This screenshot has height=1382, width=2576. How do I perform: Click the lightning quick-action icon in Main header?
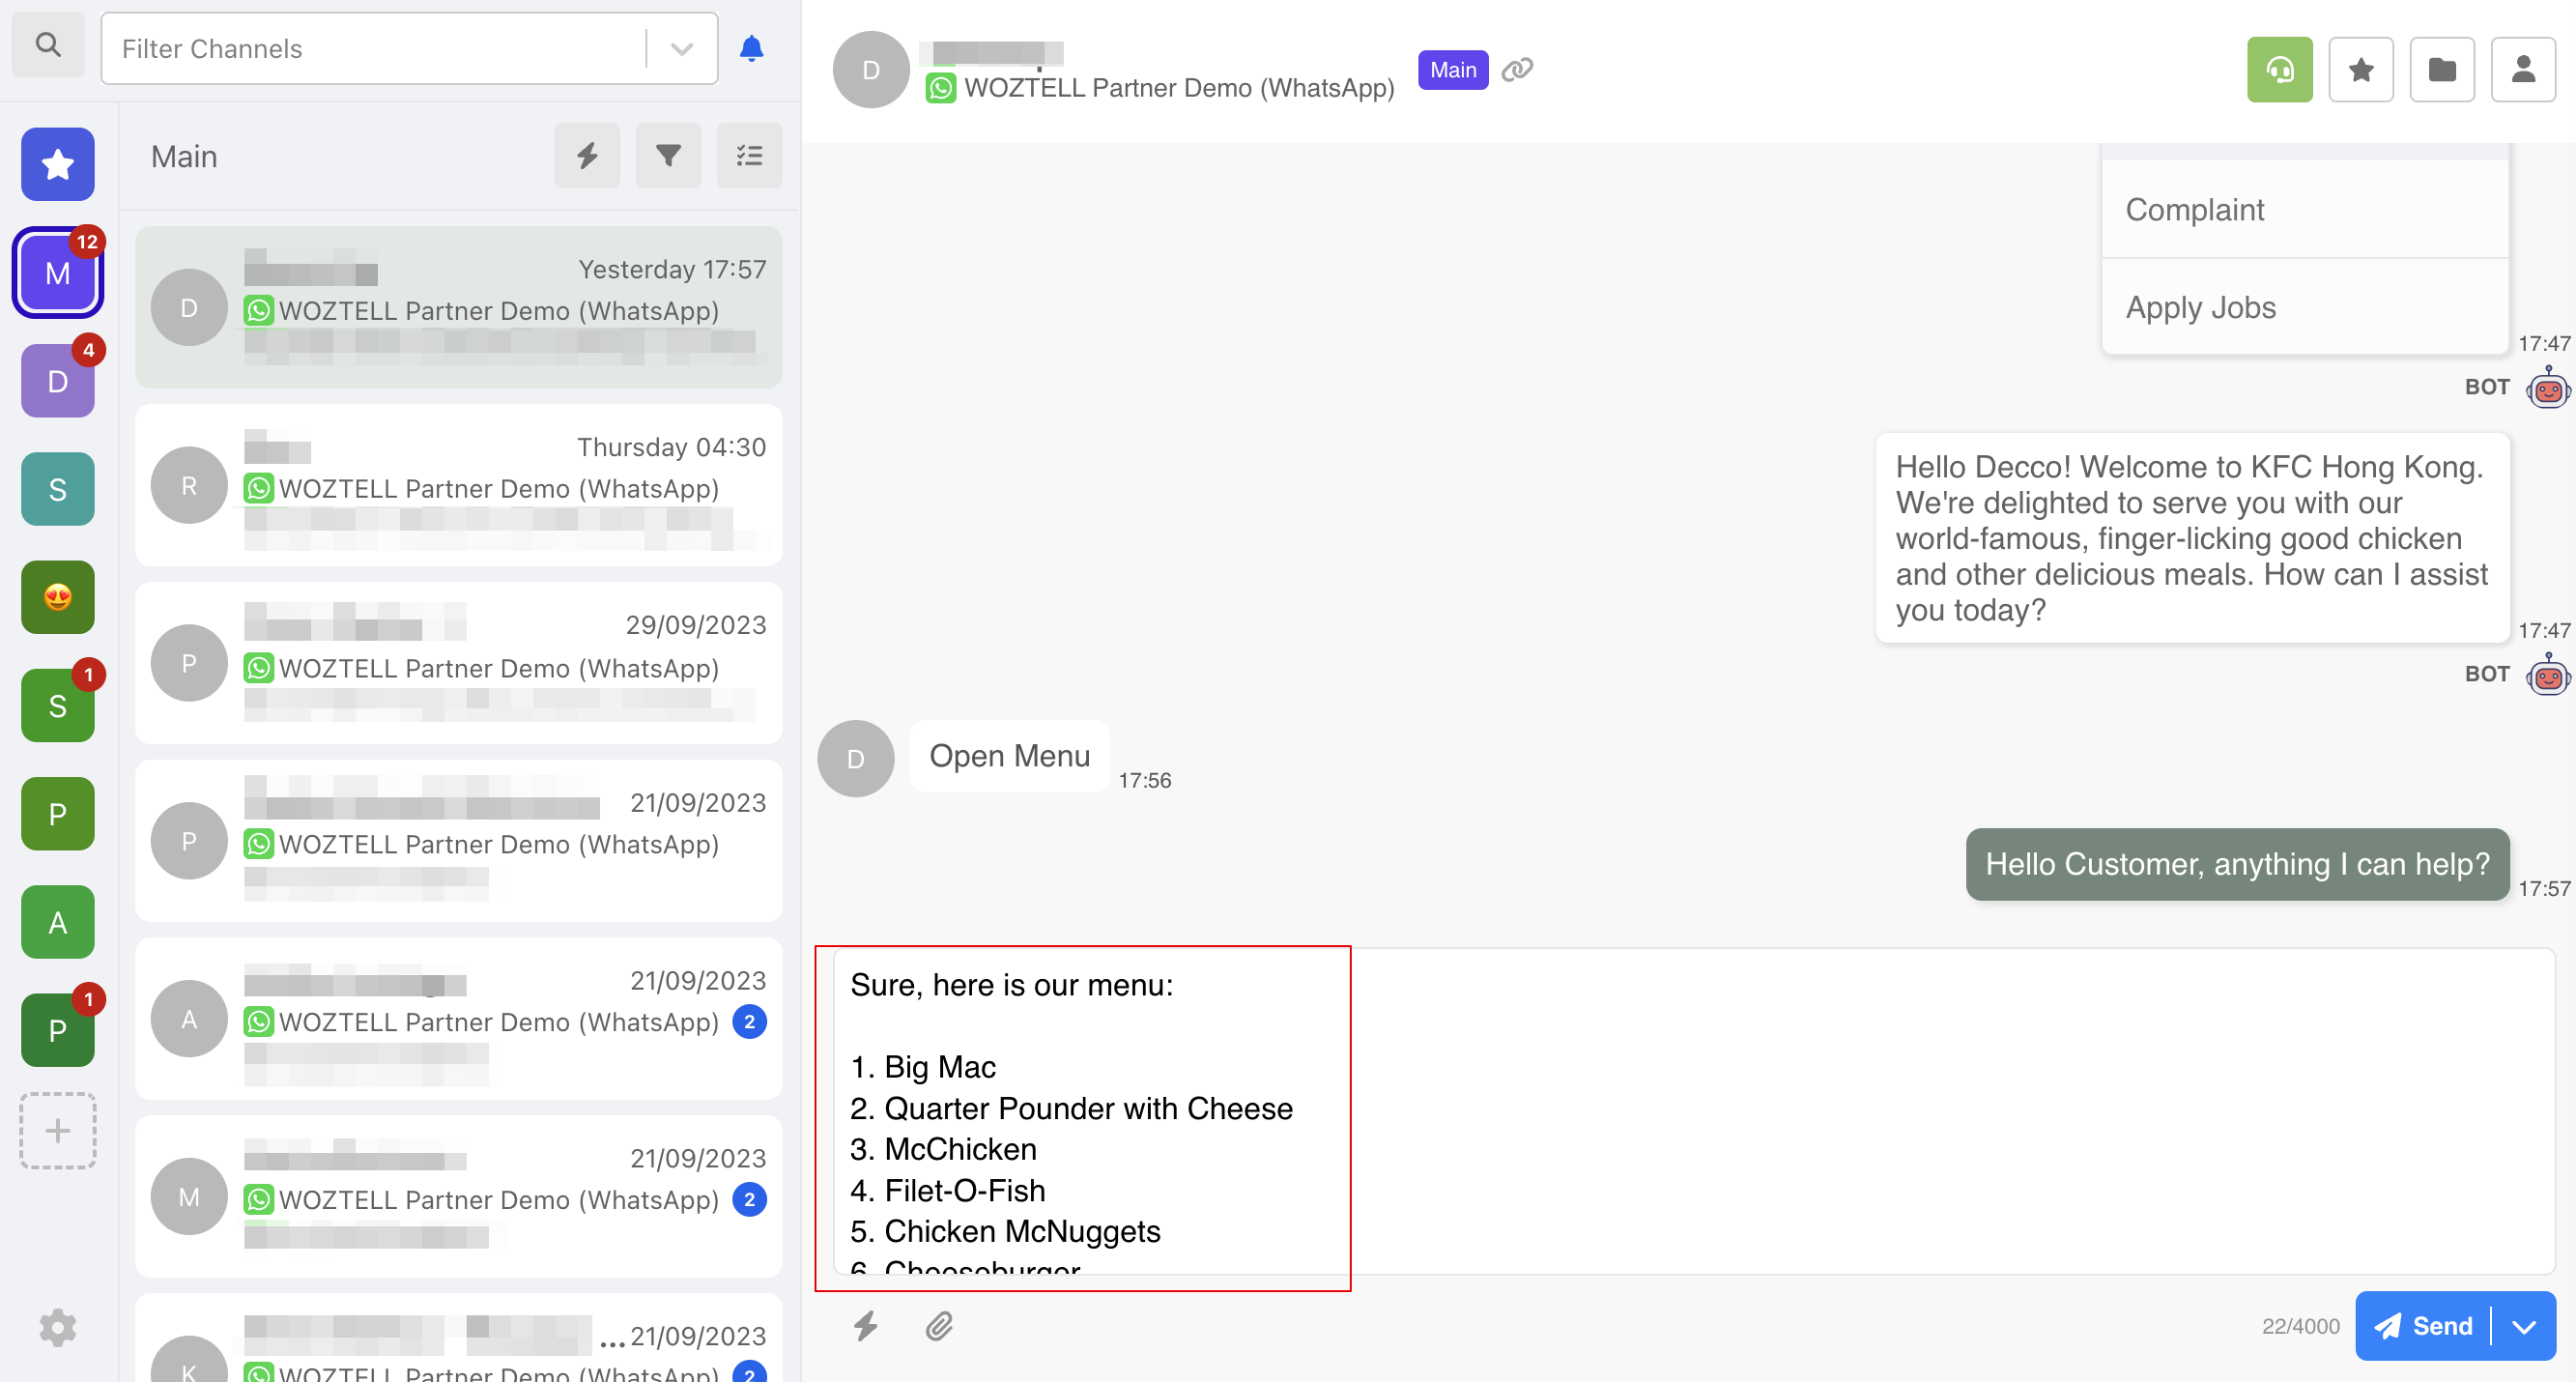point(587,156)
